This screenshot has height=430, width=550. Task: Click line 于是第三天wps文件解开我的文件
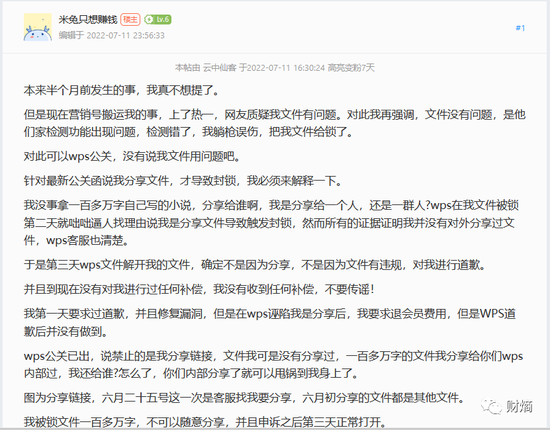pos(255,265)
